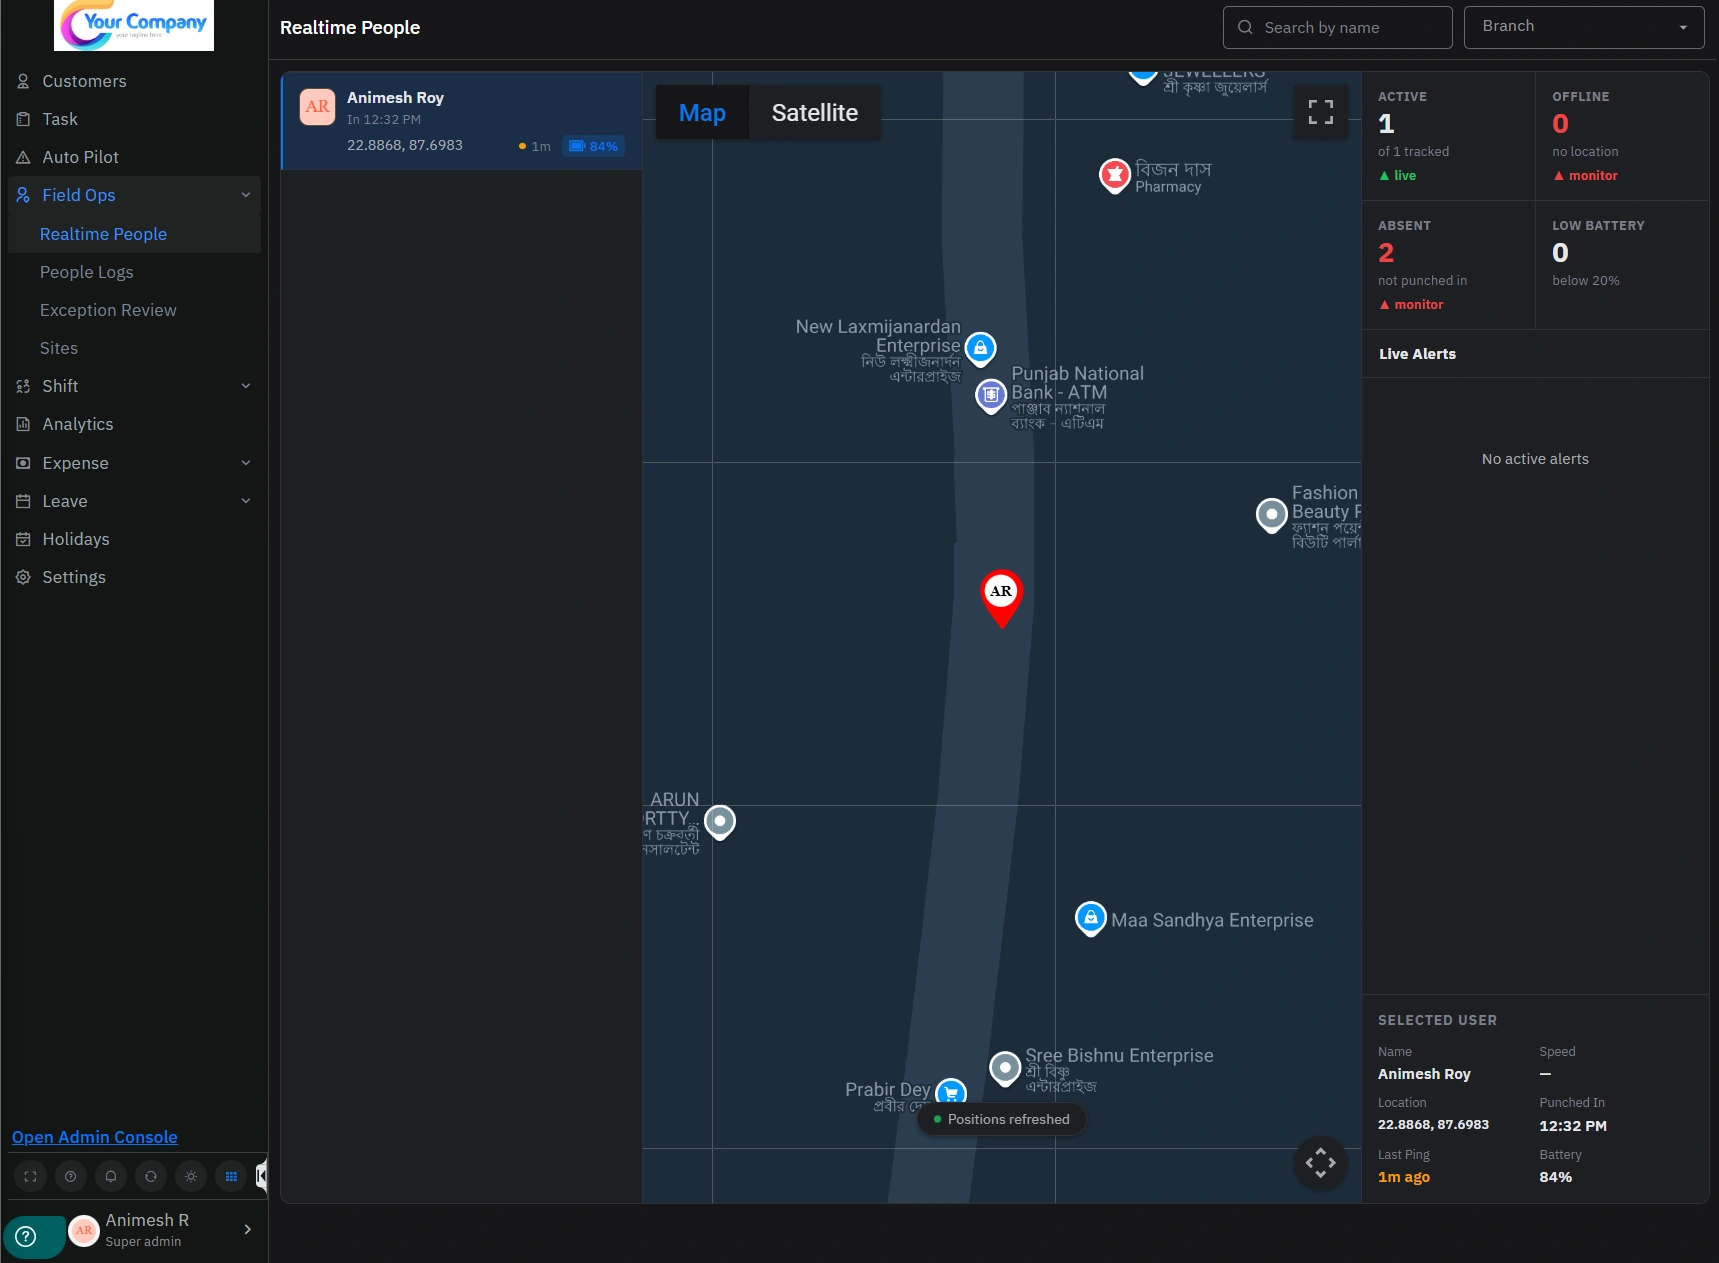
Task: Expand the Shift menu section
Action: point(134,386)
